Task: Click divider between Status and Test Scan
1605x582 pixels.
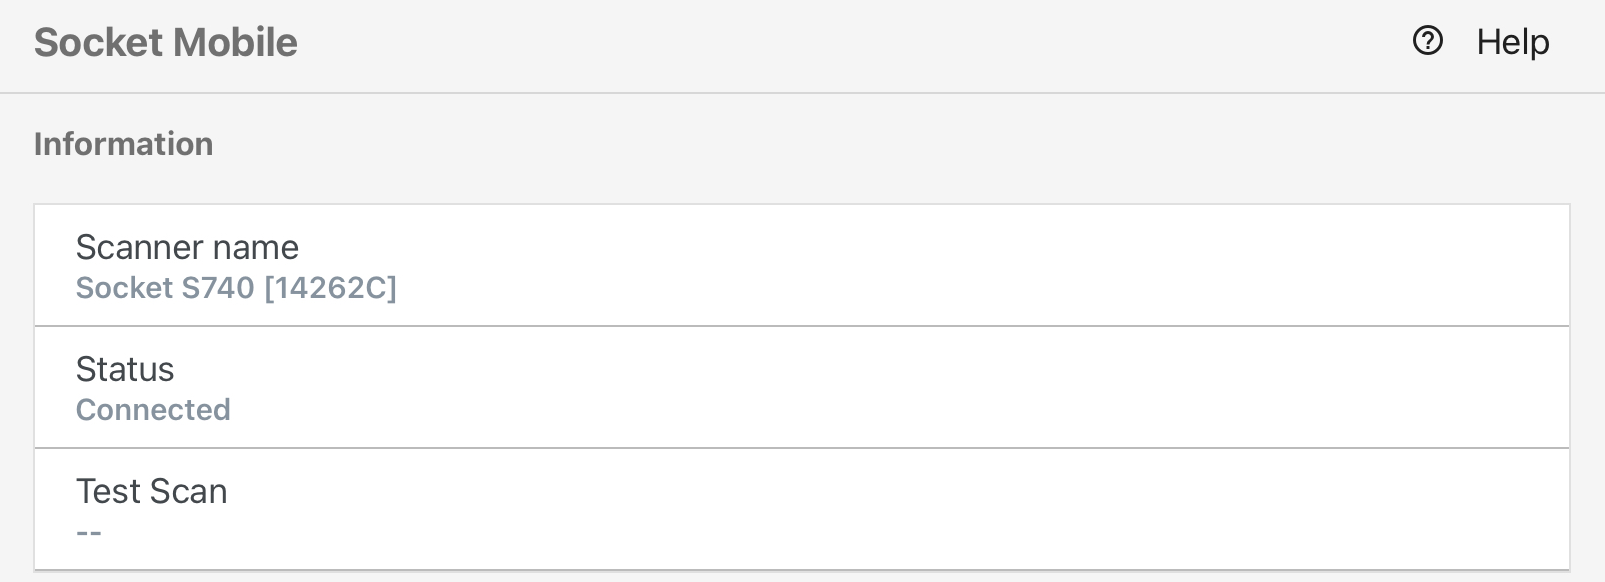Action: tap(802, 448)
